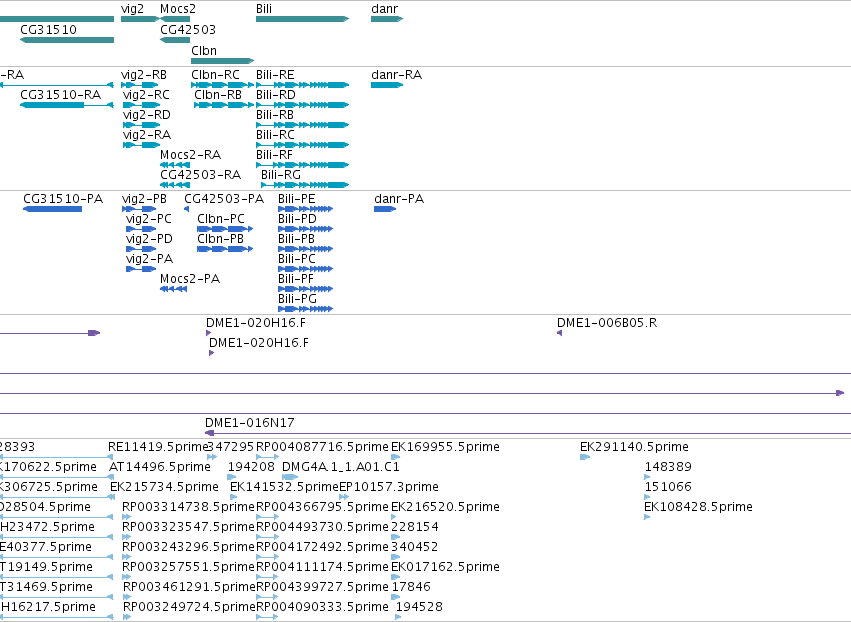The image size is (851, 622).
Task: Select protein vig2-PD
Action: click(x=141, y=249)
